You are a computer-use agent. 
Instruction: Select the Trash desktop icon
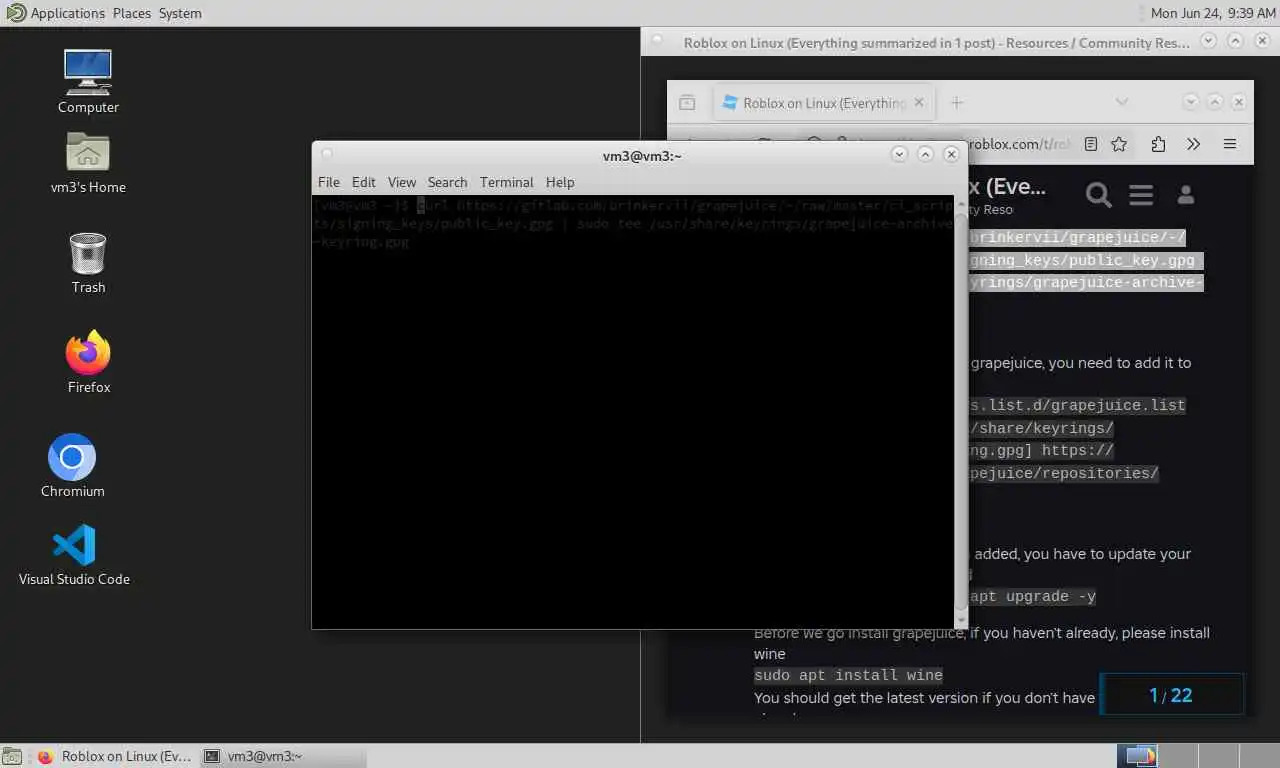click(x=88, y=263)
